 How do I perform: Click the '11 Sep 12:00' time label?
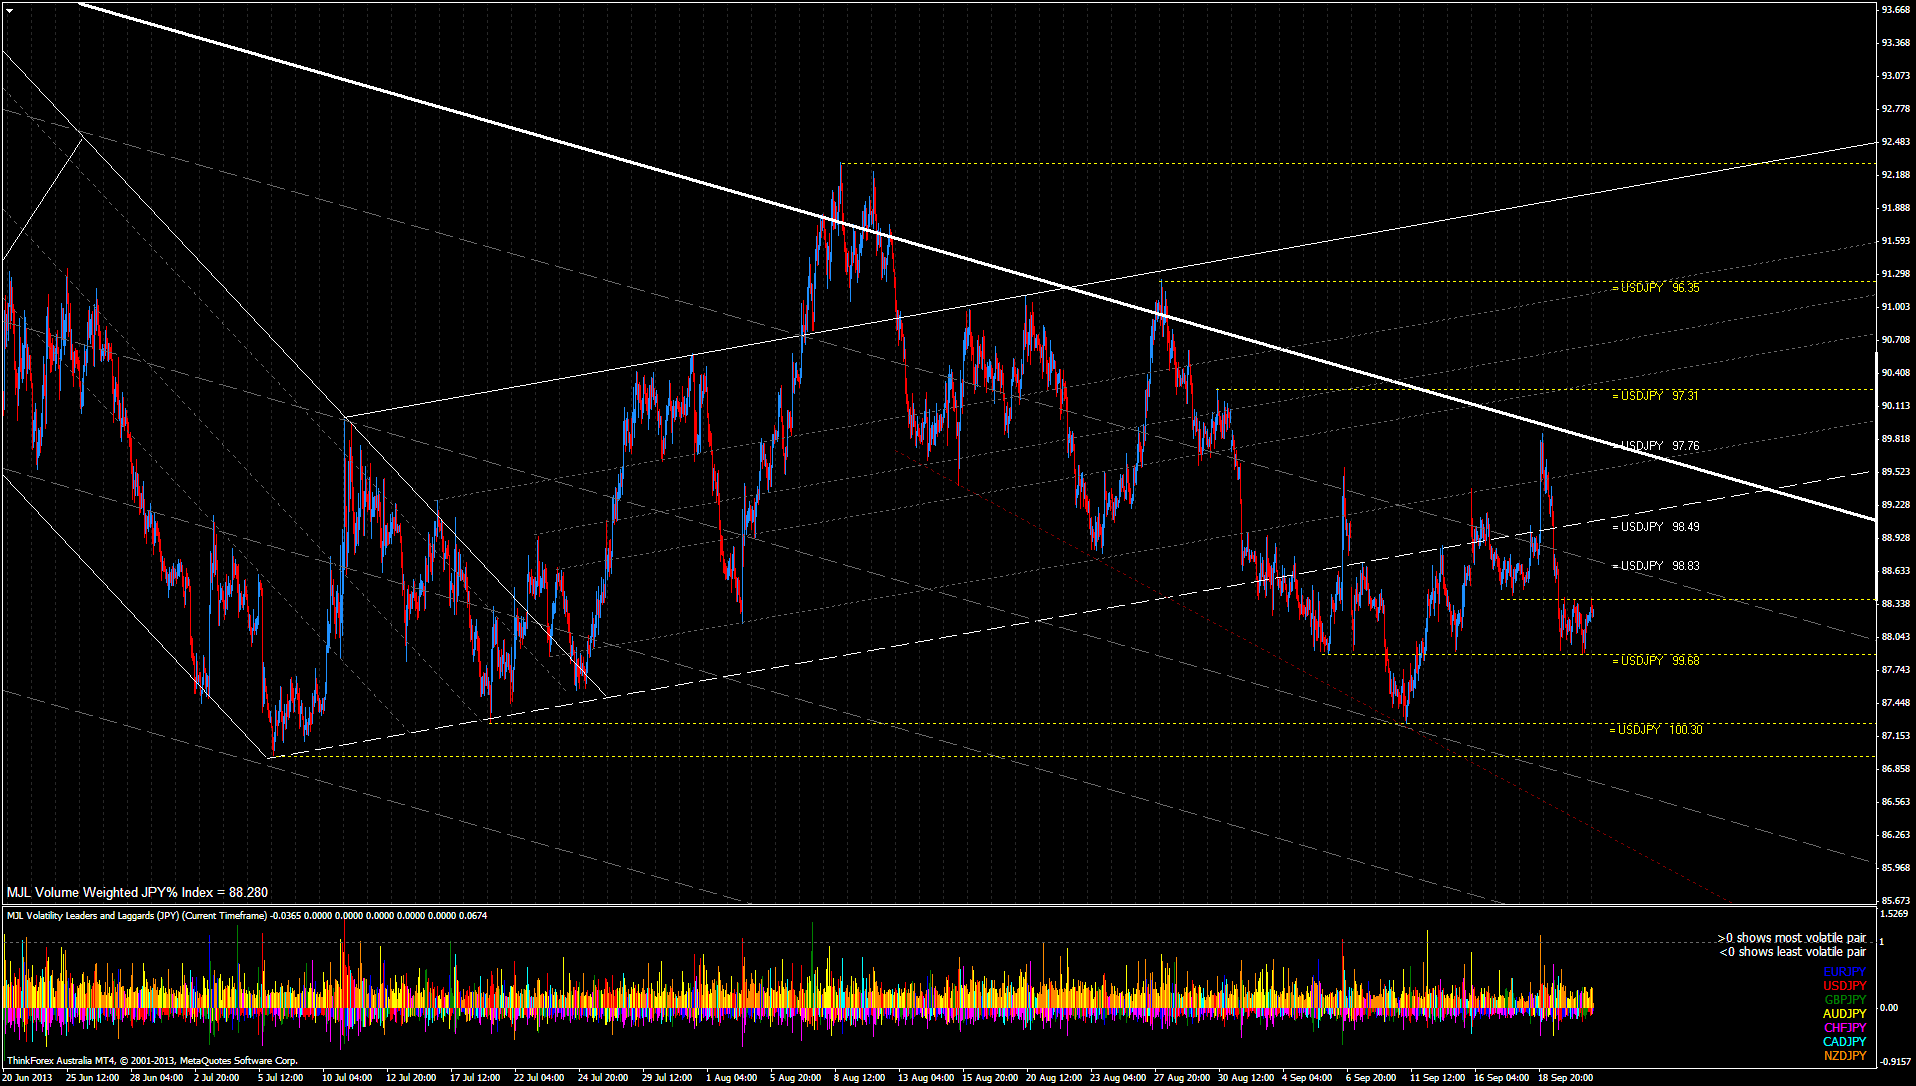point(1437,1078)
